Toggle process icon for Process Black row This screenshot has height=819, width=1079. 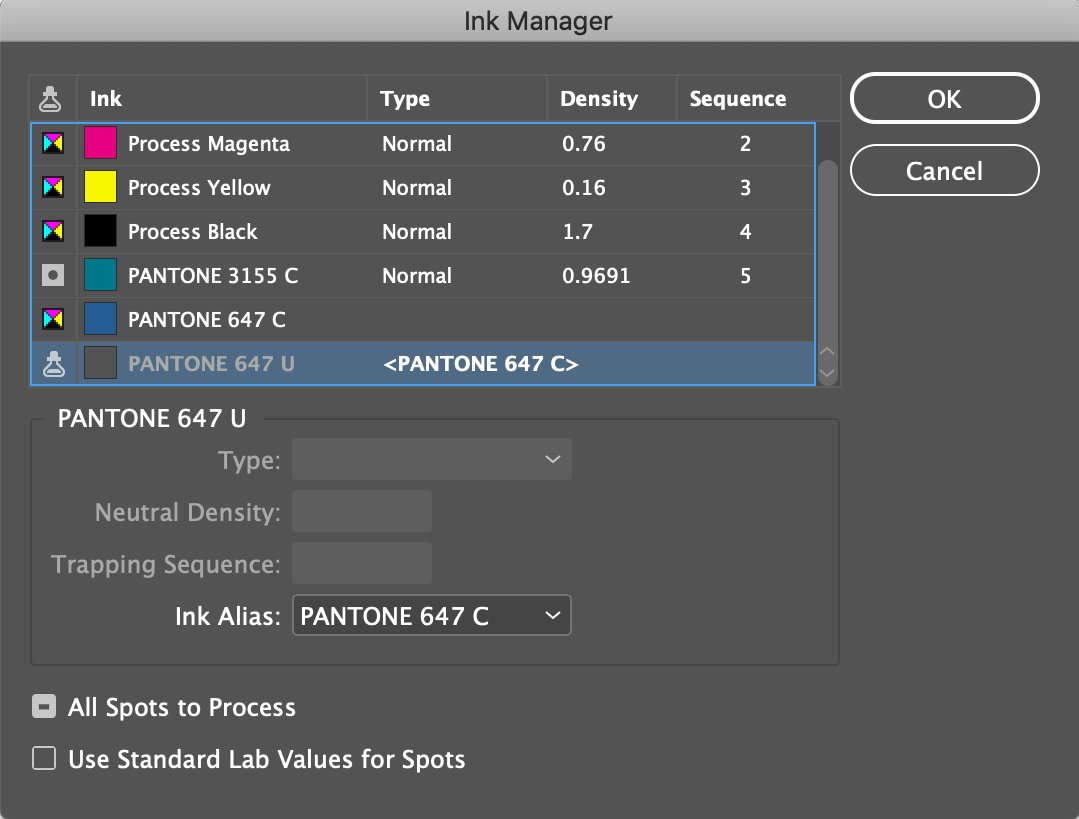[x=53, y=231]
